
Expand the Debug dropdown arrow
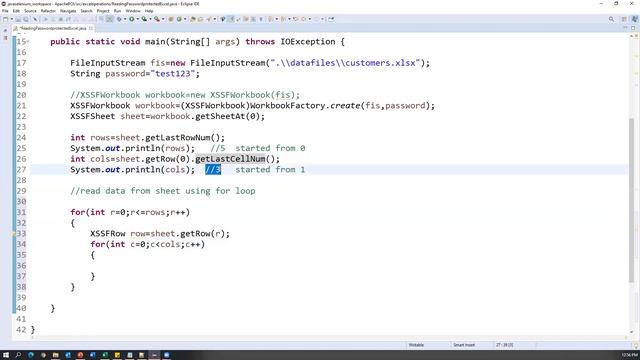tap(124, 19)
